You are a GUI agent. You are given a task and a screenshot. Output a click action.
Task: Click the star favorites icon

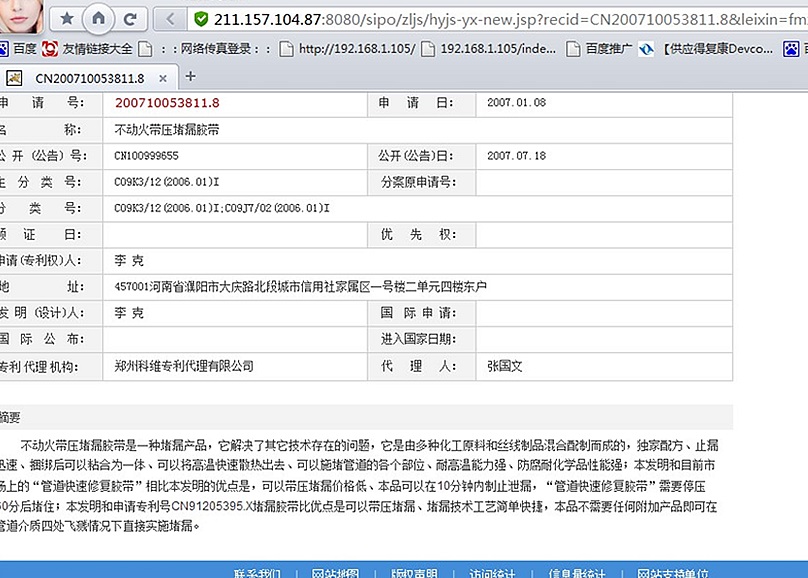coord(67,18)
